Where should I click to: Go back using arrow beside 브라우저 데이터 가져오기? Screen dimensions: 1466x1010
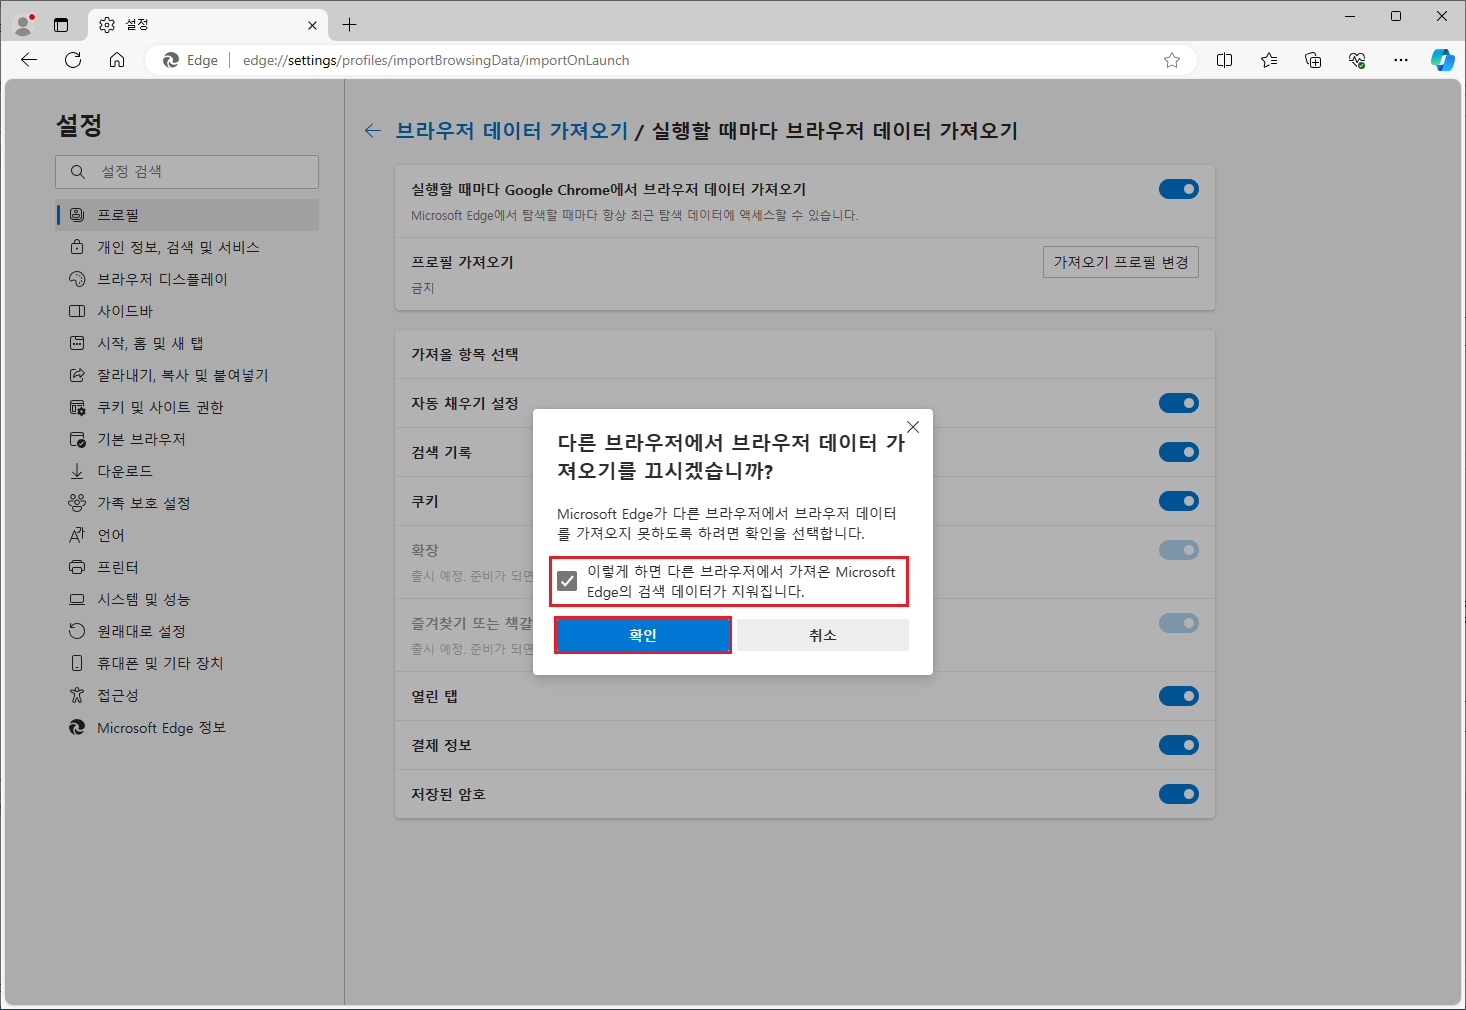tap(373, 131)
